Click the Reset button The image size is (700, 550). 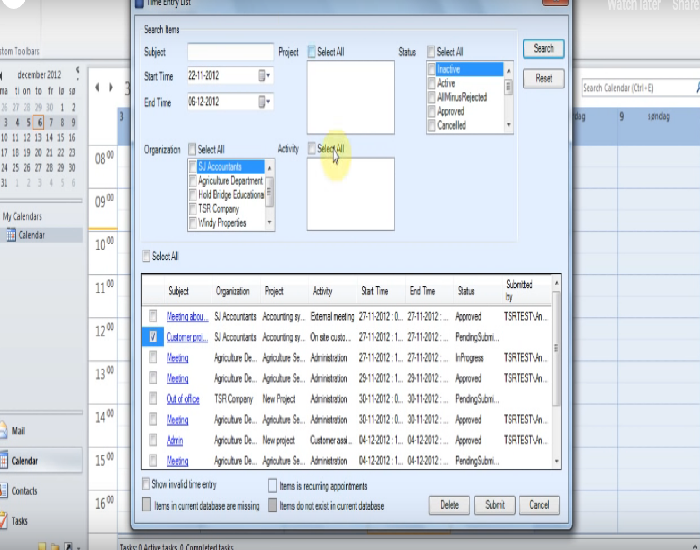click(543, 79)
